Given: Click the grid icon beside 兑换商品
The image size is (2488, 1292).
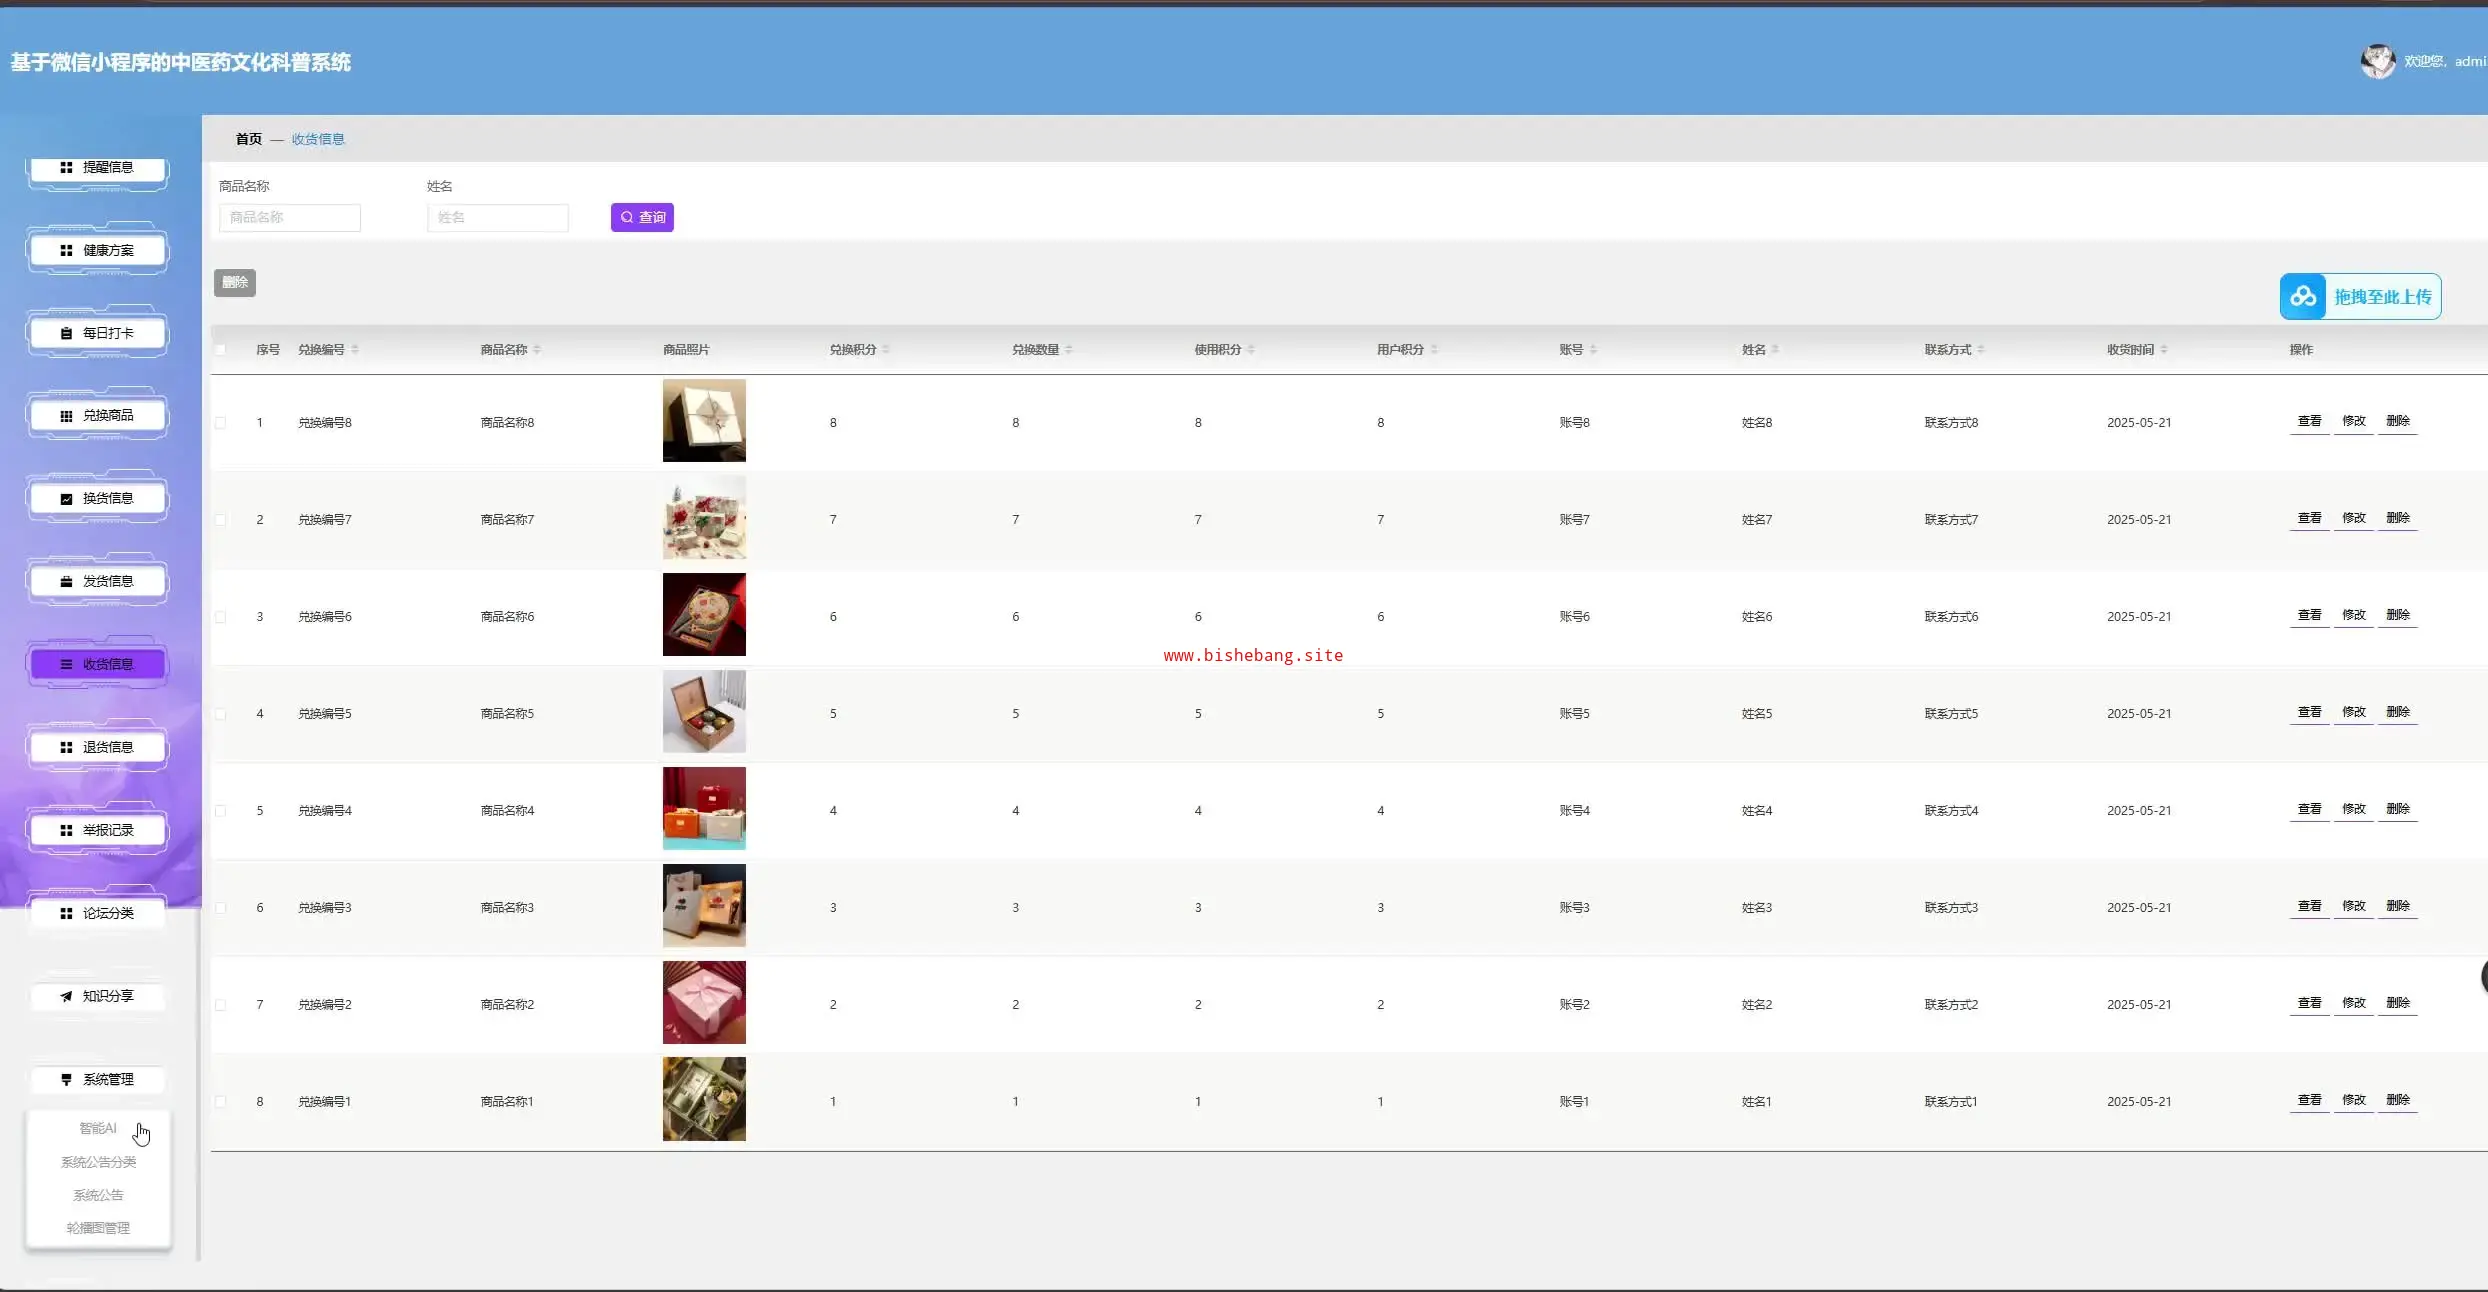Looking at the screenshot, I should point(66,416).
